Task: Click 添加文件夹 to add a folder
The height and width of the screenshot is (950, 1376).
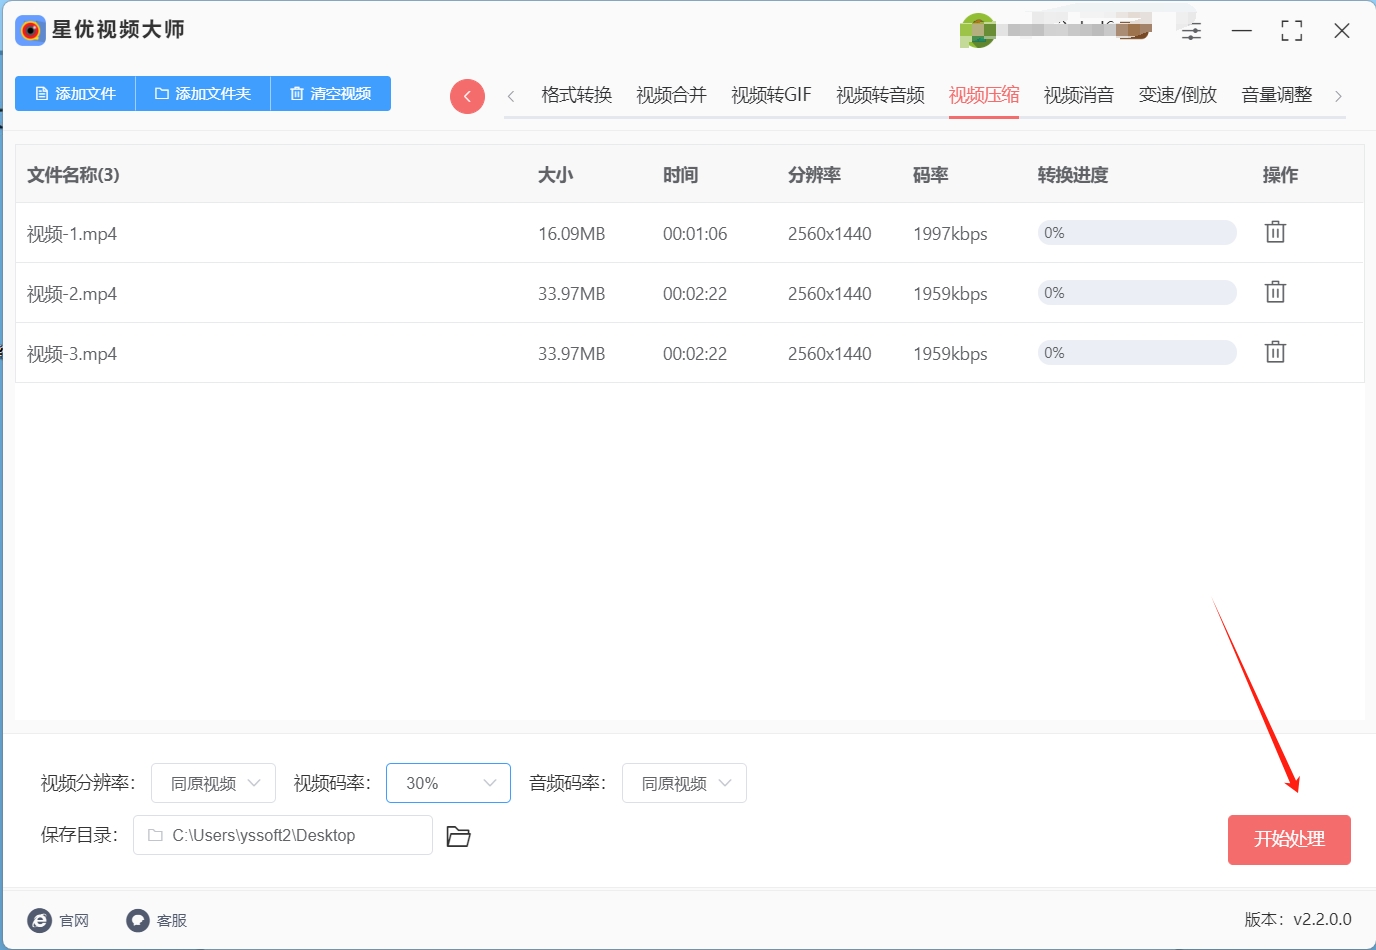Action: click(203, 93)
